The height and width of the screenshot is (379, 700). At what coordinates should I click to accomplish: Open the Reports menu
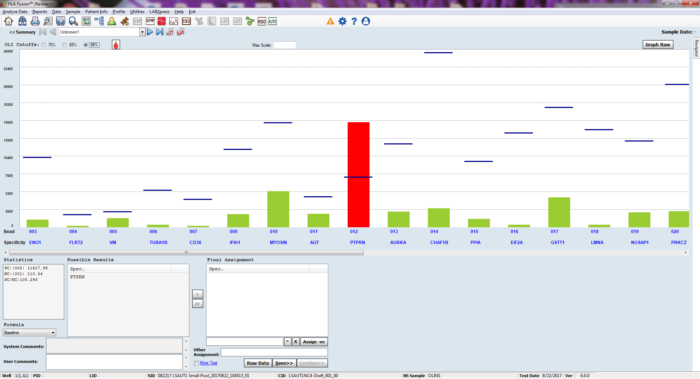(x=40, y=12)
